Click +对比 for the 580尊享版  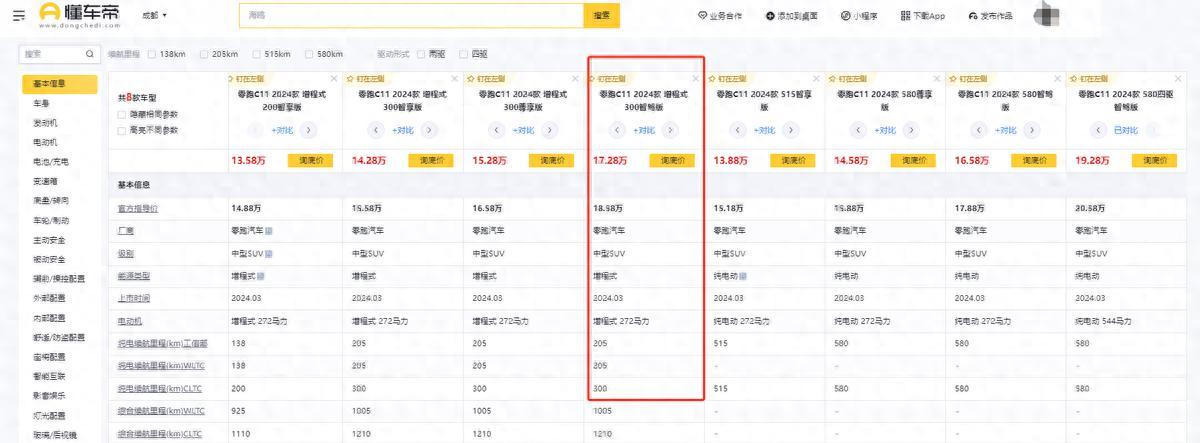coord(885,130)
